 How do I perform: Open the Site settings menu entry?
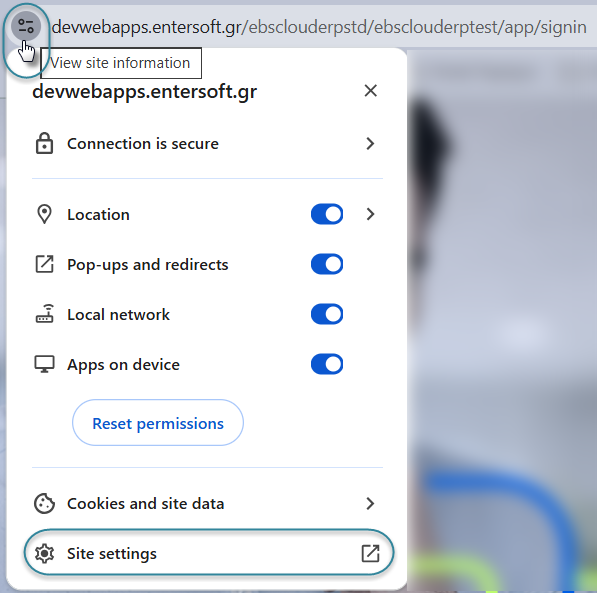(x=209, y=553)
